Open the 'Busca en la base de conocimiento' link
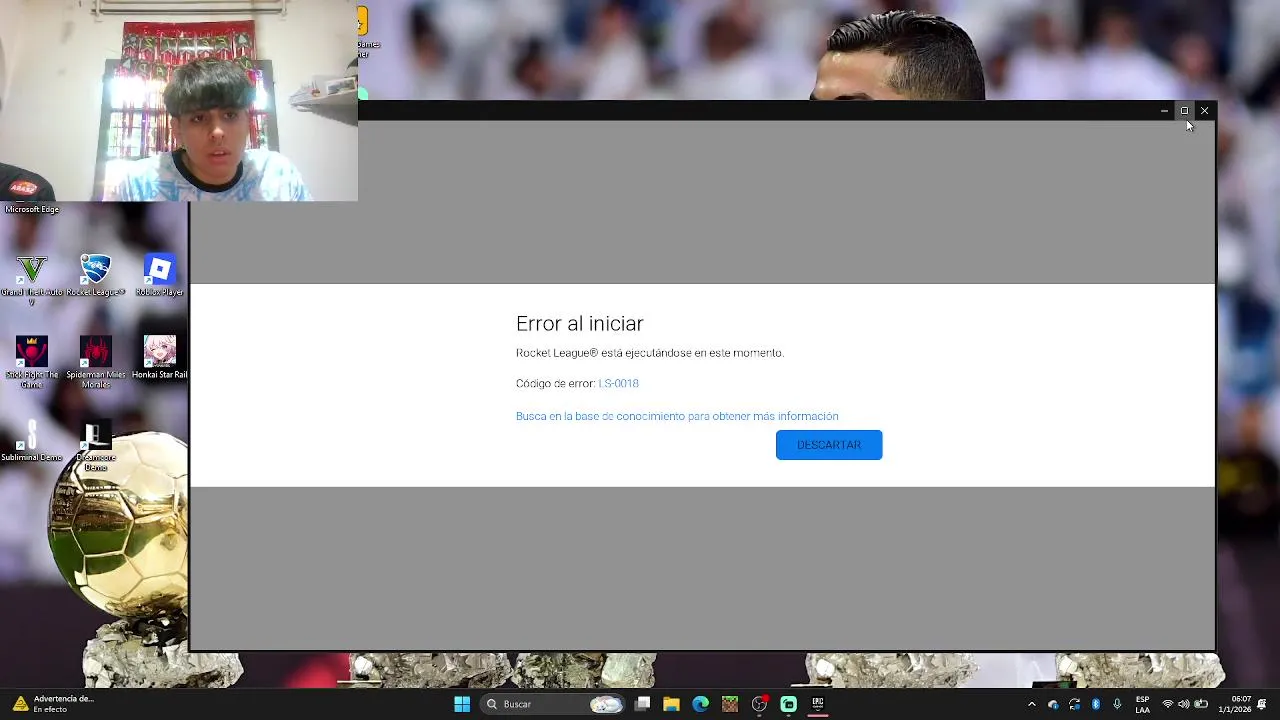The height and width of the screenshot is (720, 1280). [x=677, y=416]
